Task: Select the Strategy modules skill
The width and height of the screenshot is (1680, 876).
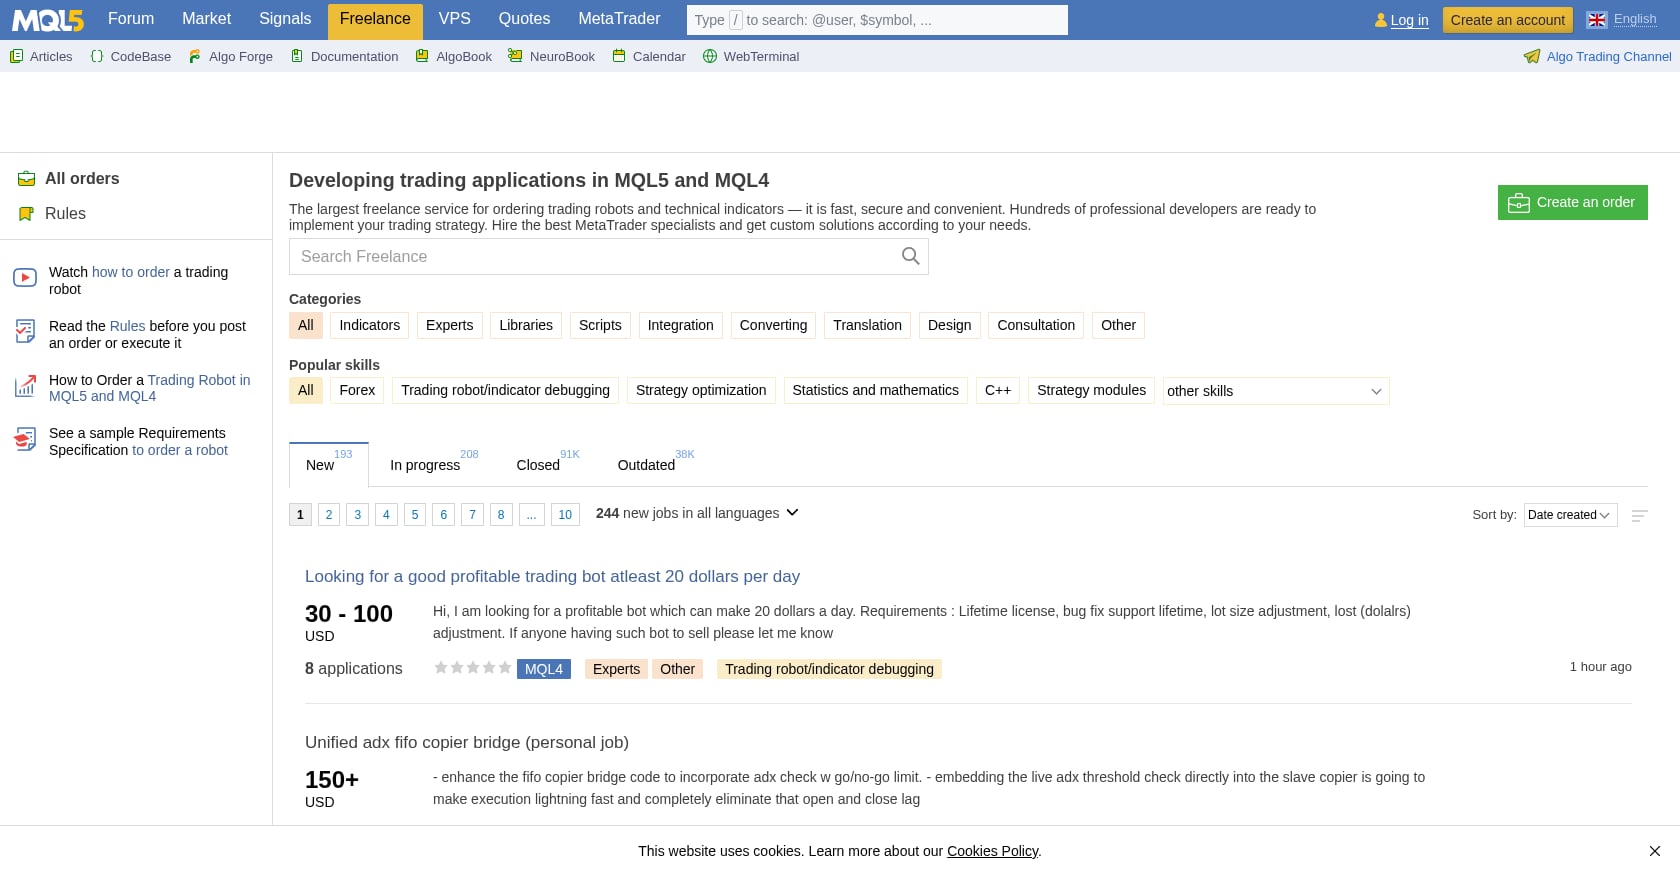Action: point(1091,390)
